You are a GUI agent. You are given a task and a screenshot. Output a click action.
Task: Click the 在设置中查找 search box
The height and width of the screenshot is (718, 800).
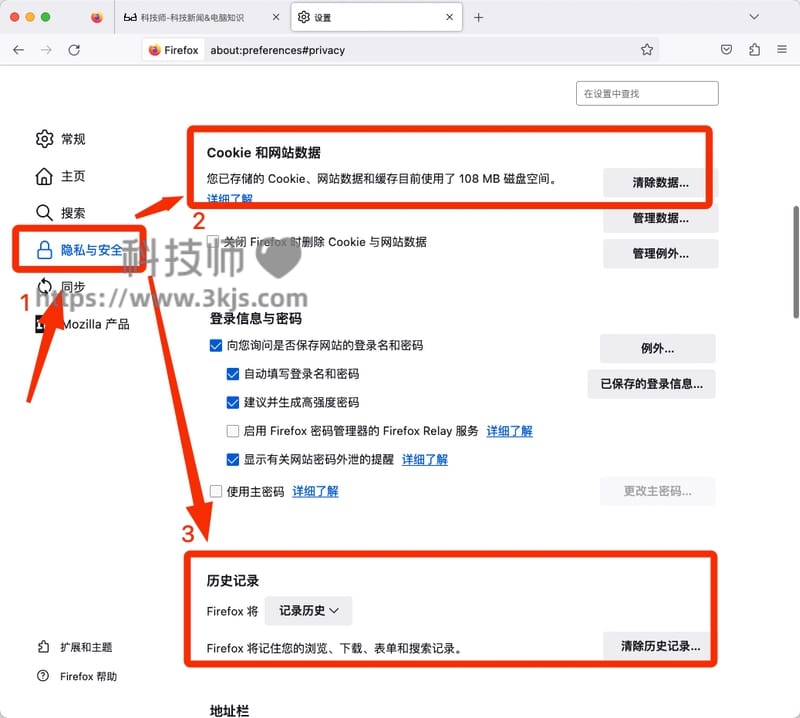[647, 93]
